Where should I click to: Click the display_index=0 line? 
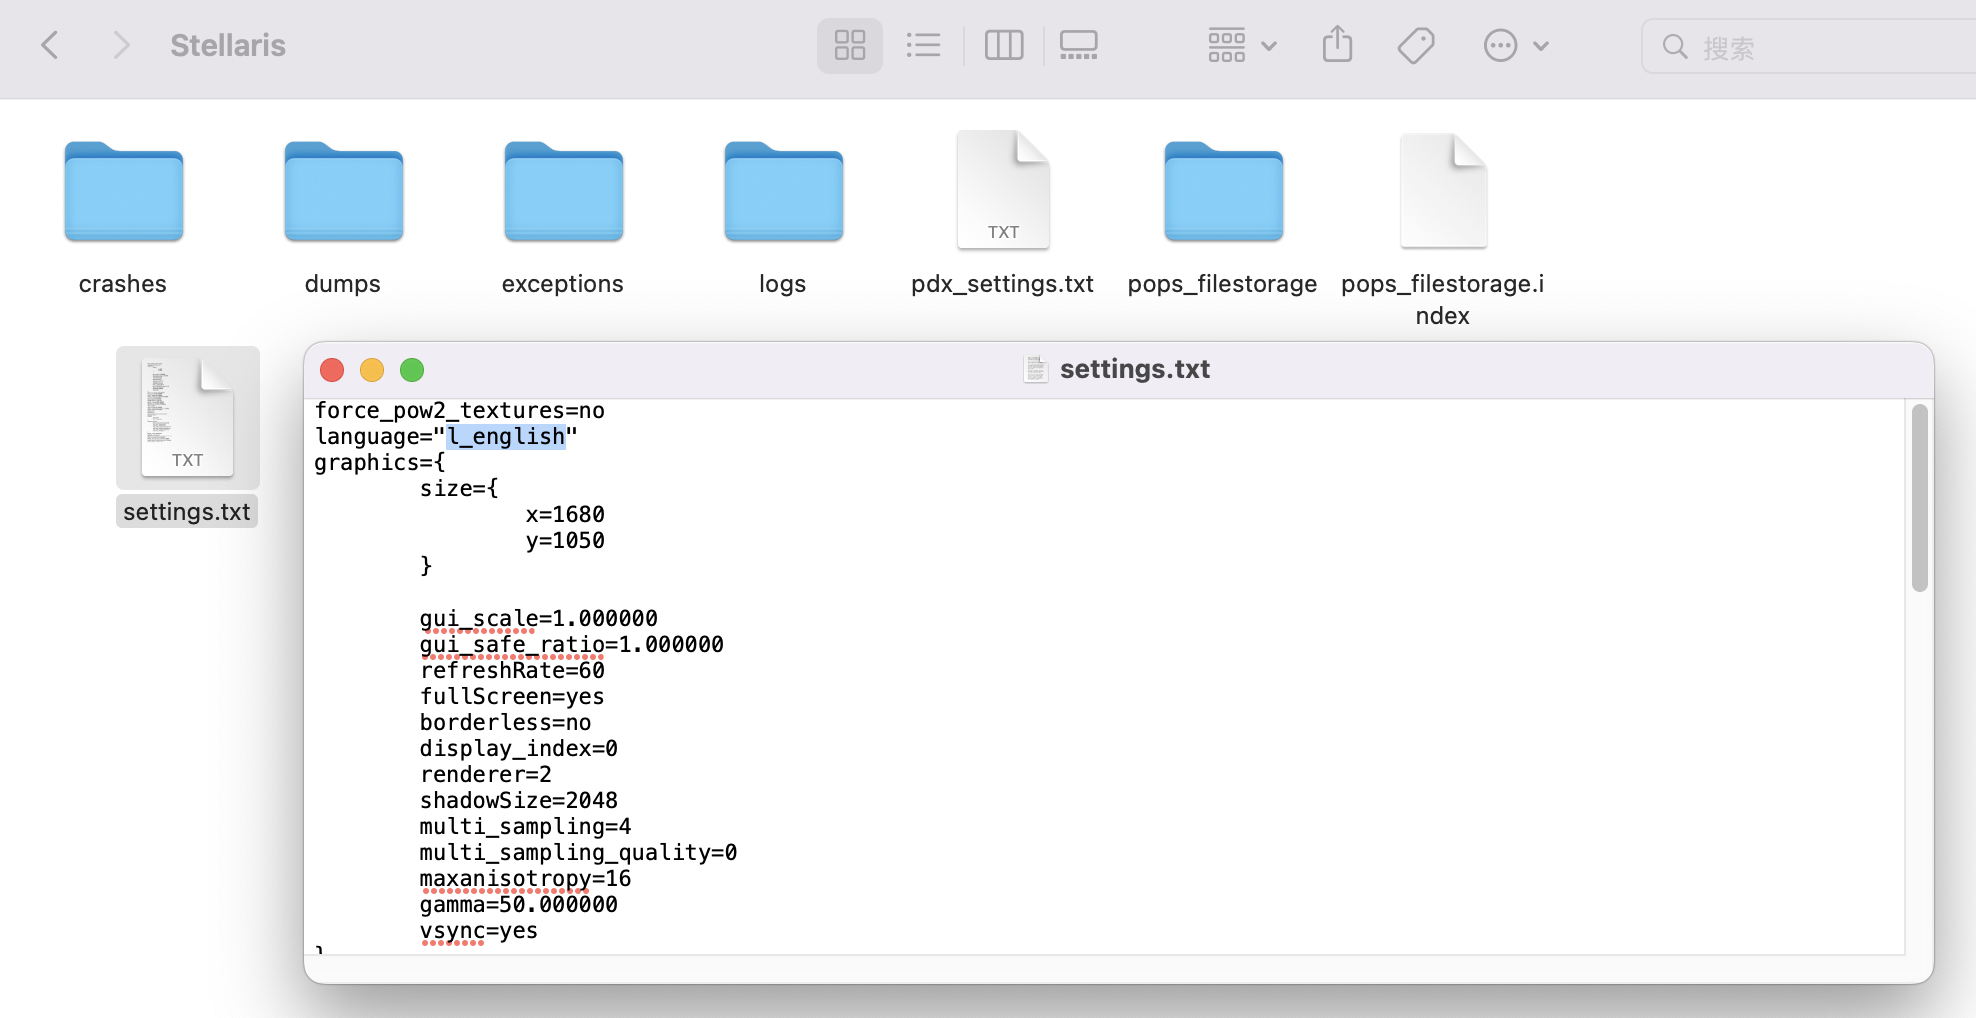519,749
